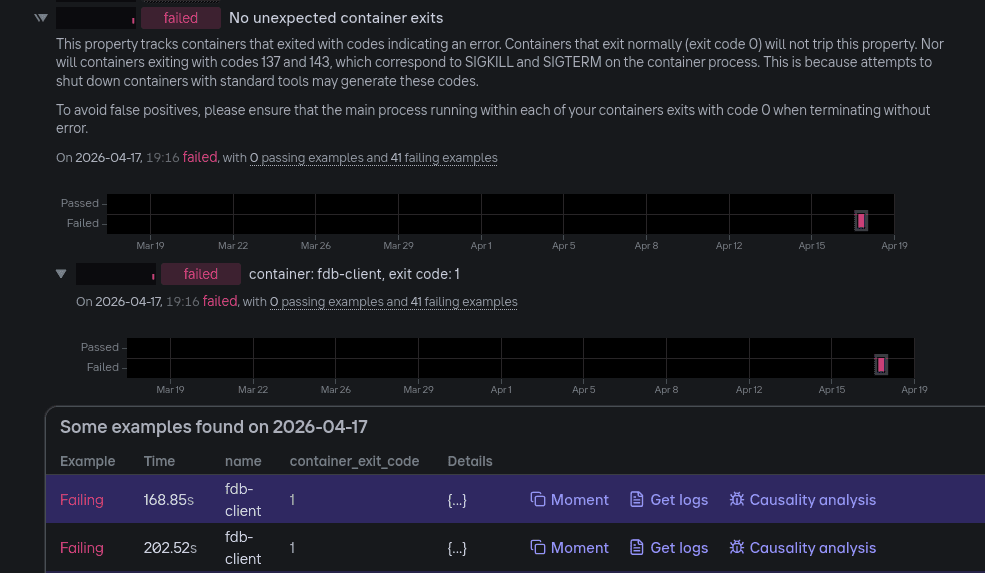Click the bug icon beside Causality analysis in 168.85s row
The width and height of the screenshot is (985, 573).
(x=737, y=499)
